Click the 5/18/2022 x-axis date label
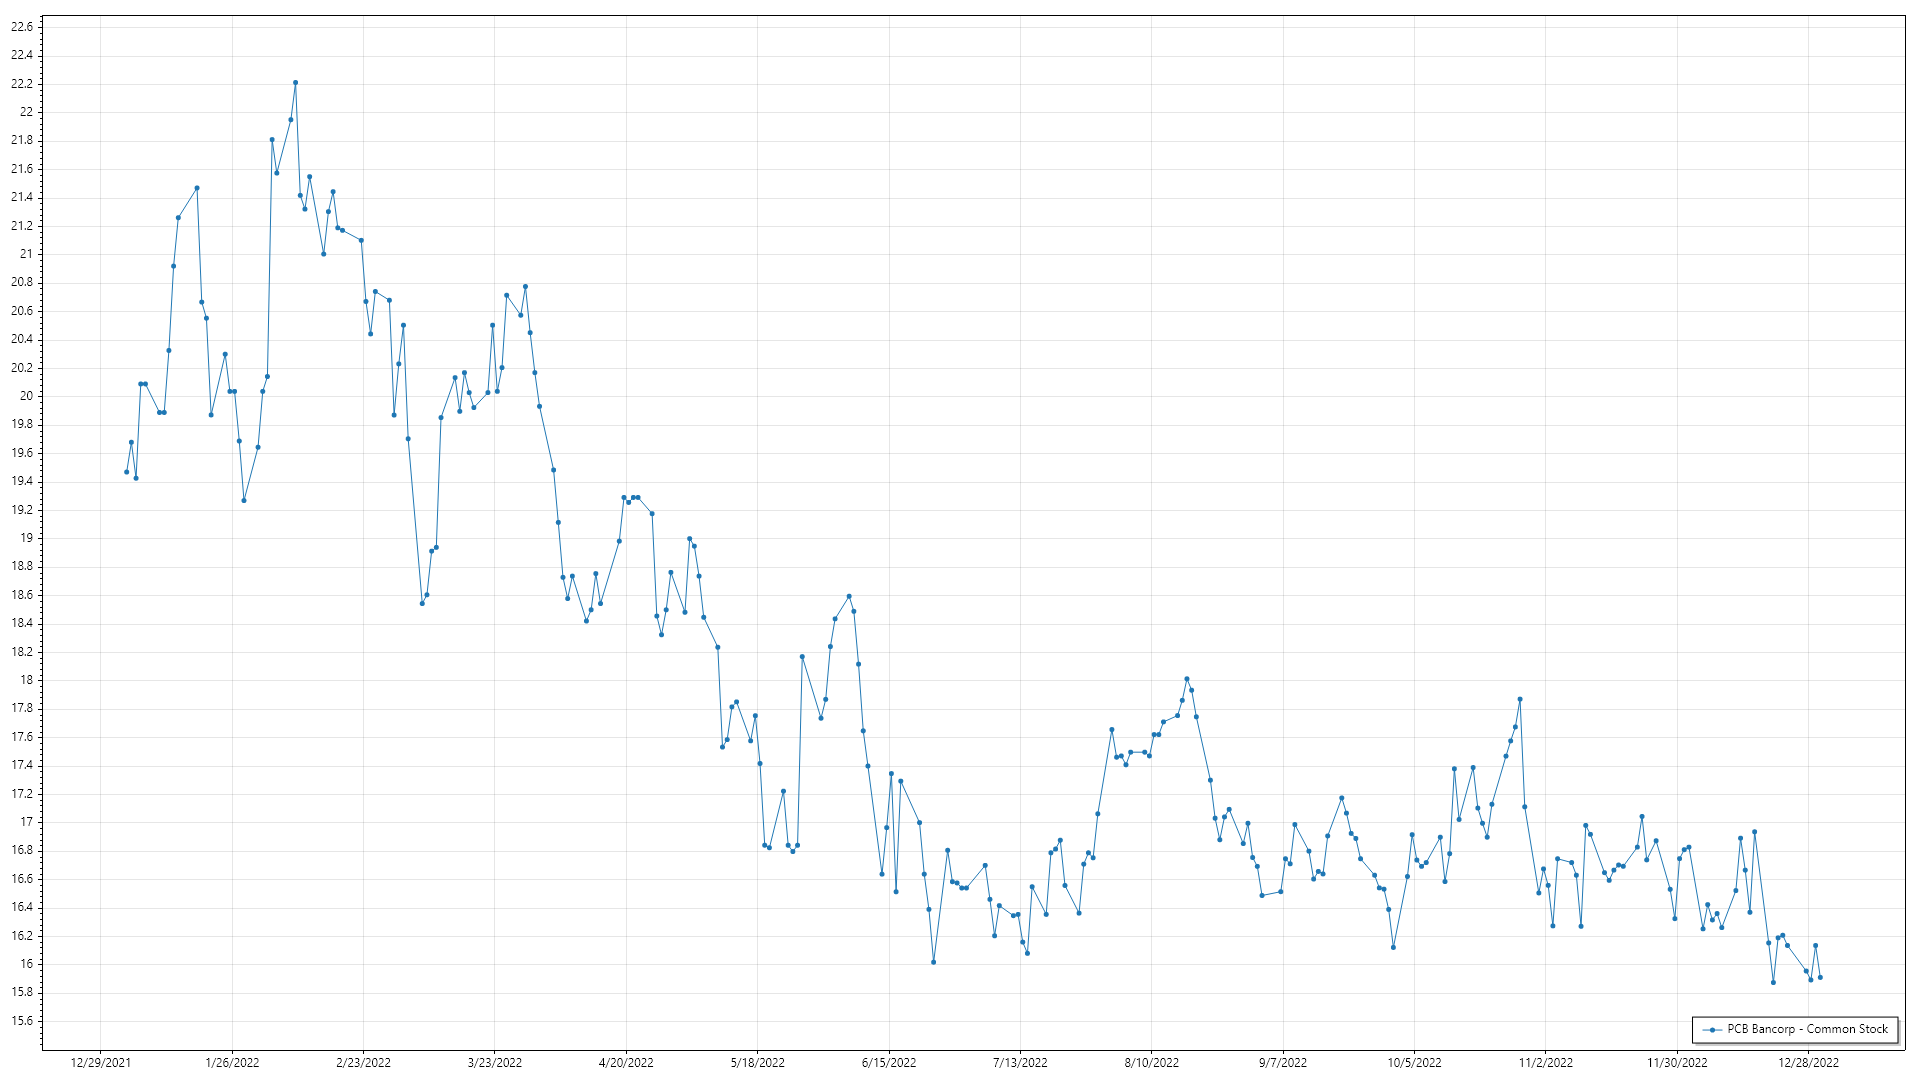Screen dimensions: 1920x1080 click(x=757, y=1063)
